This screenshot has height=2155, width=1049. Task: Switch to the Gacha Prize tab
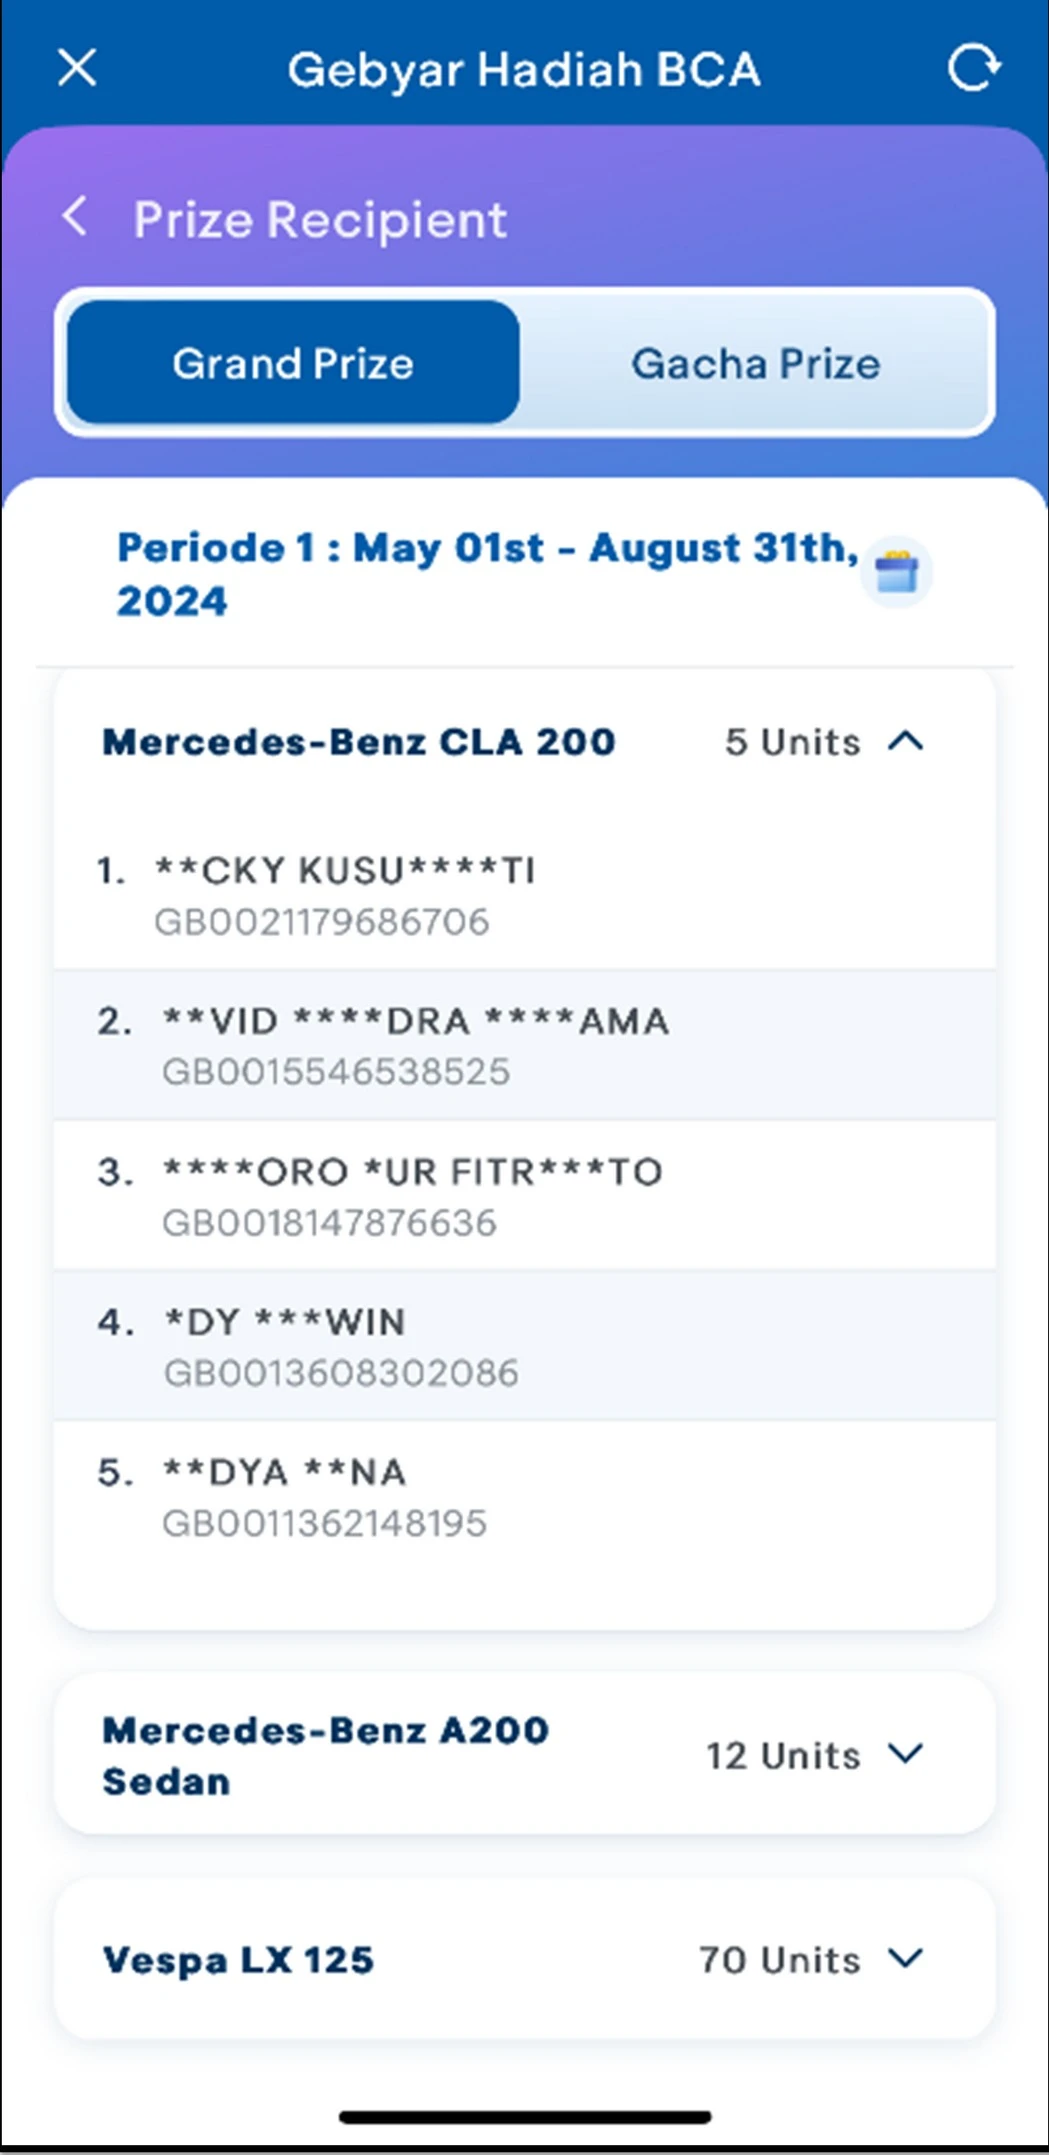tap(755, 363)
